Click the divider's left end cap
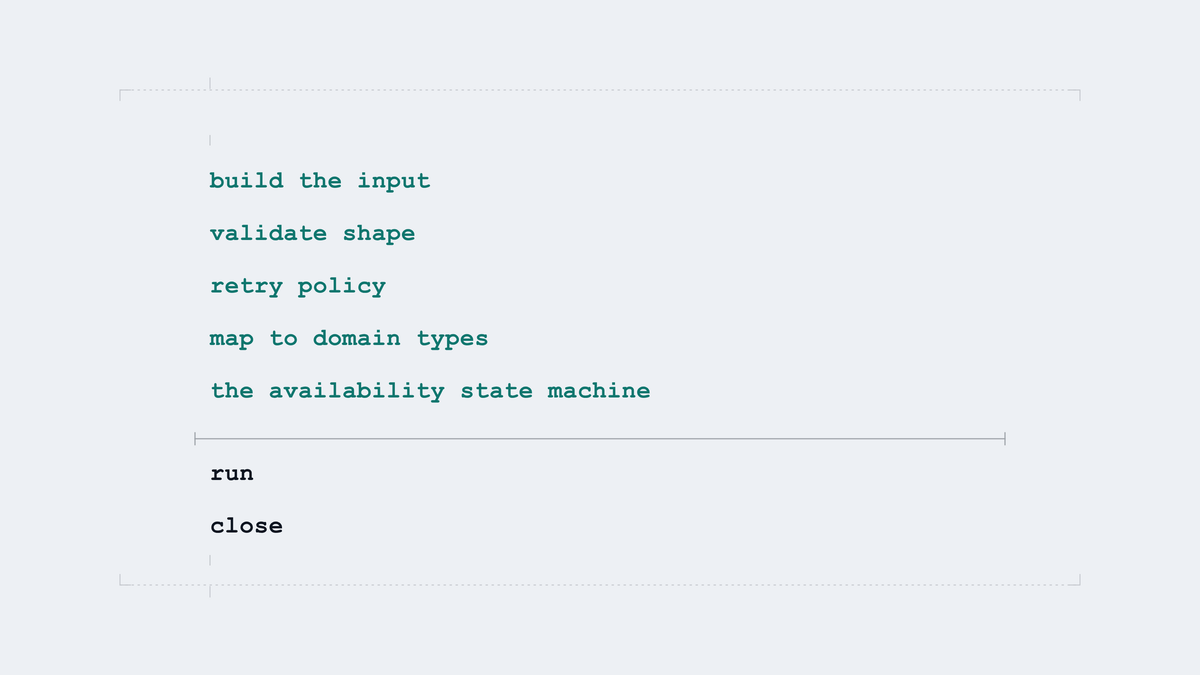 click(x=195, y=439)
